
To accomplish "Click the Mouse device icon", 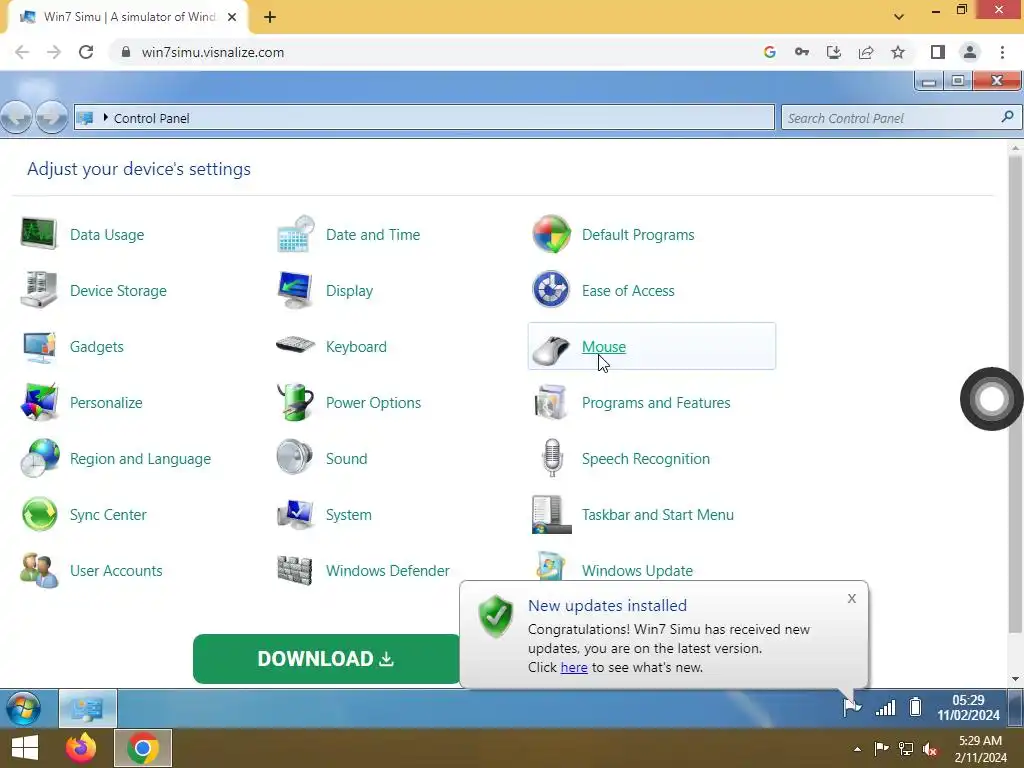I will tap(551, 349).
